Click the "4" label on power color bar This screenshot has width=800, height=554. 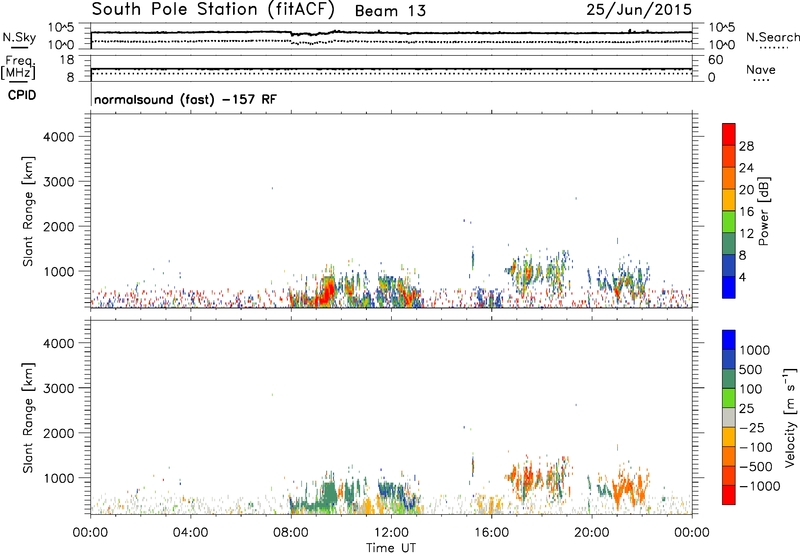[x=743, y=278]
